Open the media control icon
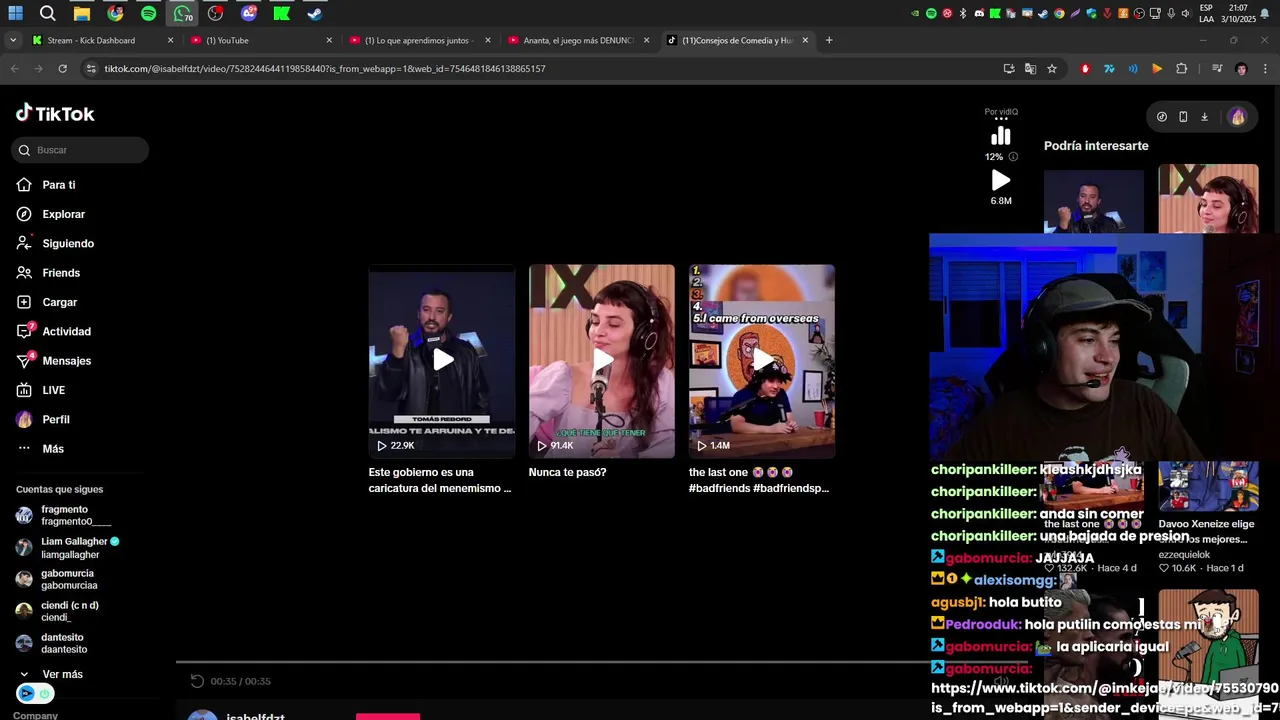The height and width of the screenshot is (720, 1280). (1217, 69)
